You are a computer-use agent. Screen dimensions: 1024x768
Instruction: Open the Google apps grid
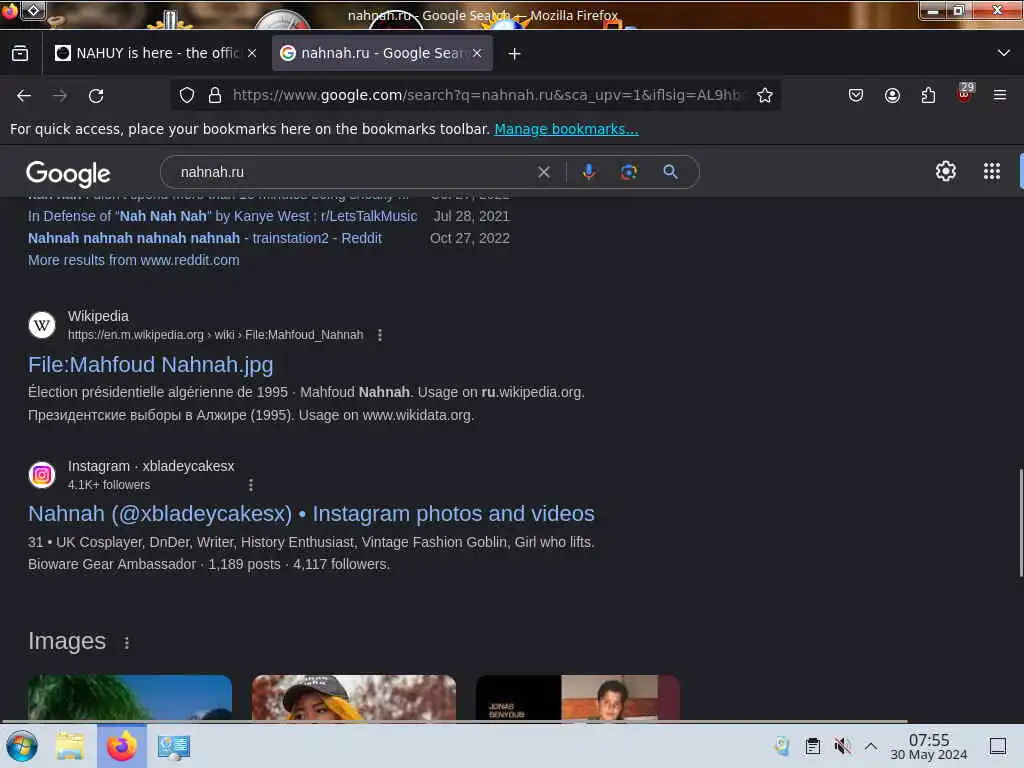pos(991,171)
